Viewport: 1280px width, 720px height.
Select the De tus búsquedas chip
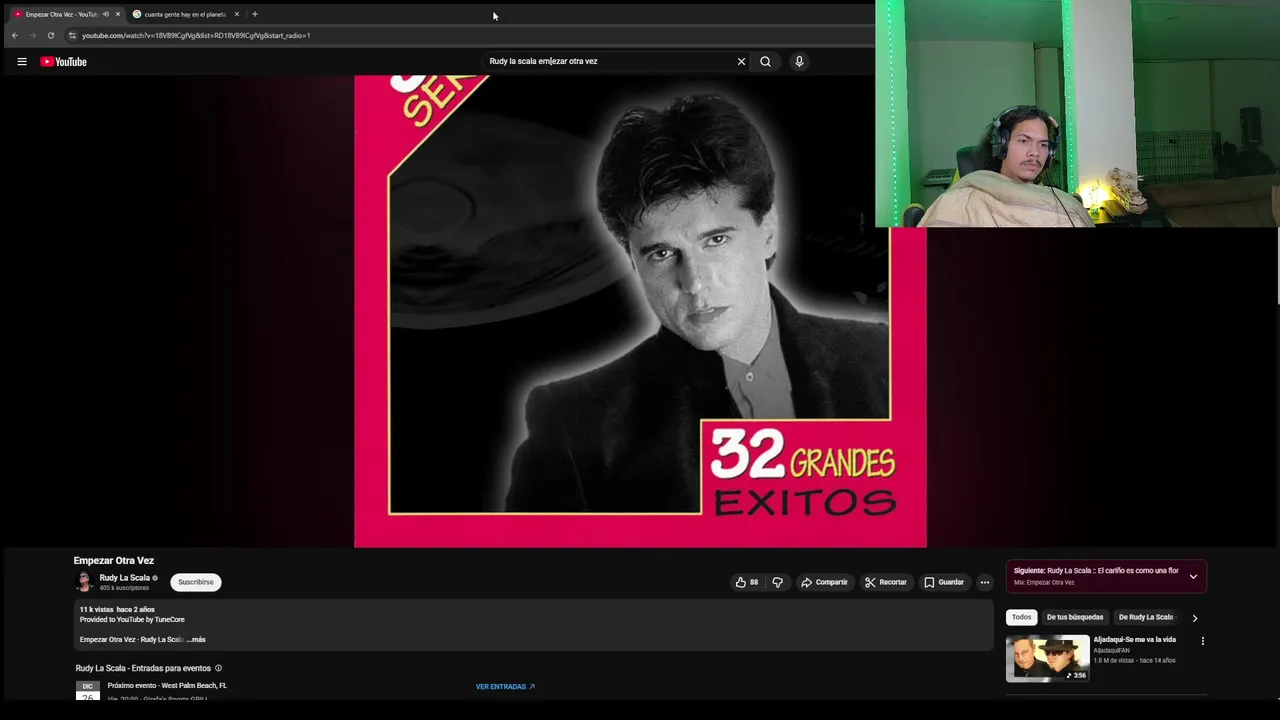[x=1075, y=617]
